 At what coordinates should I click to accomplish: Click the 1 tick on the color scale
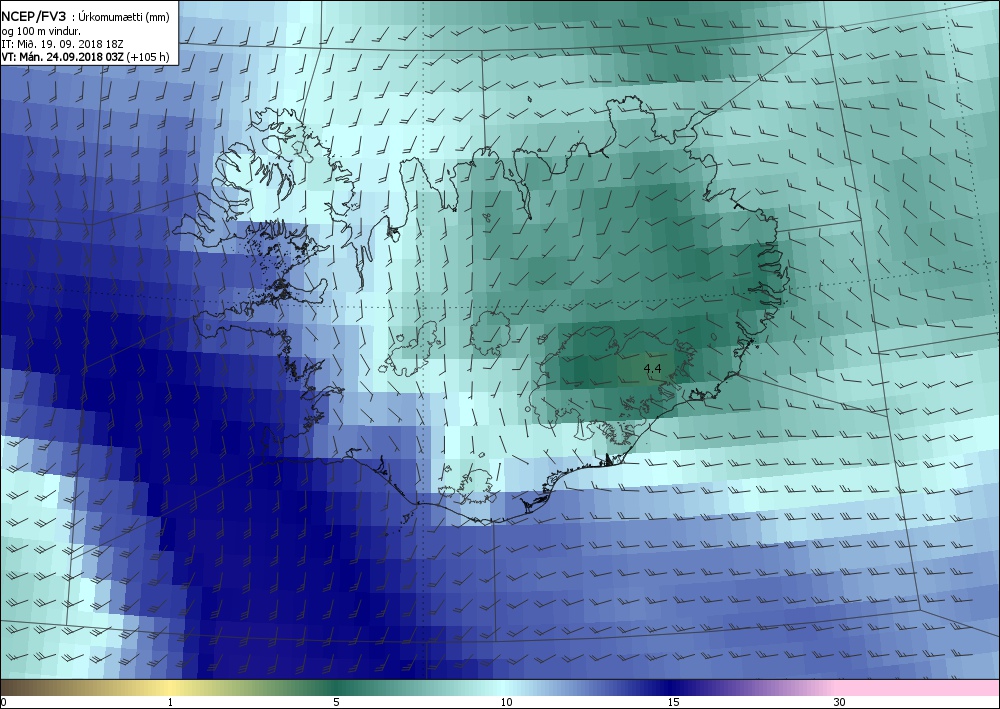tap(170, 702)
